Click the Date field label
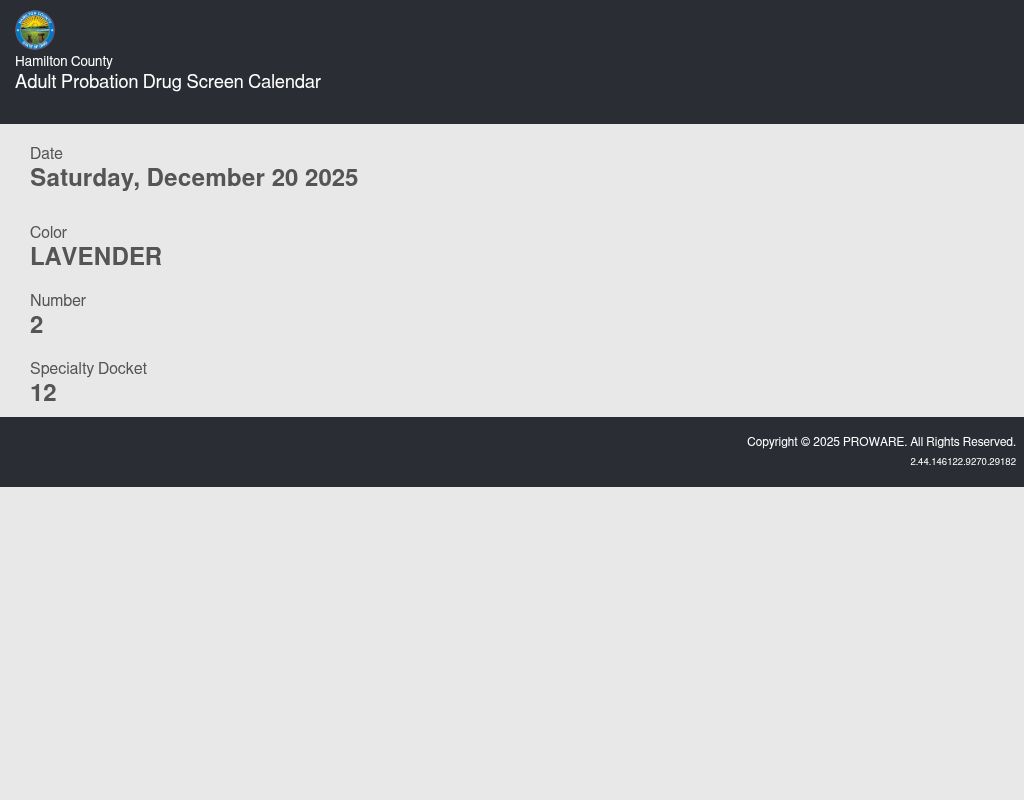The width and height of the screenshot is (1024, 800). 46,153
